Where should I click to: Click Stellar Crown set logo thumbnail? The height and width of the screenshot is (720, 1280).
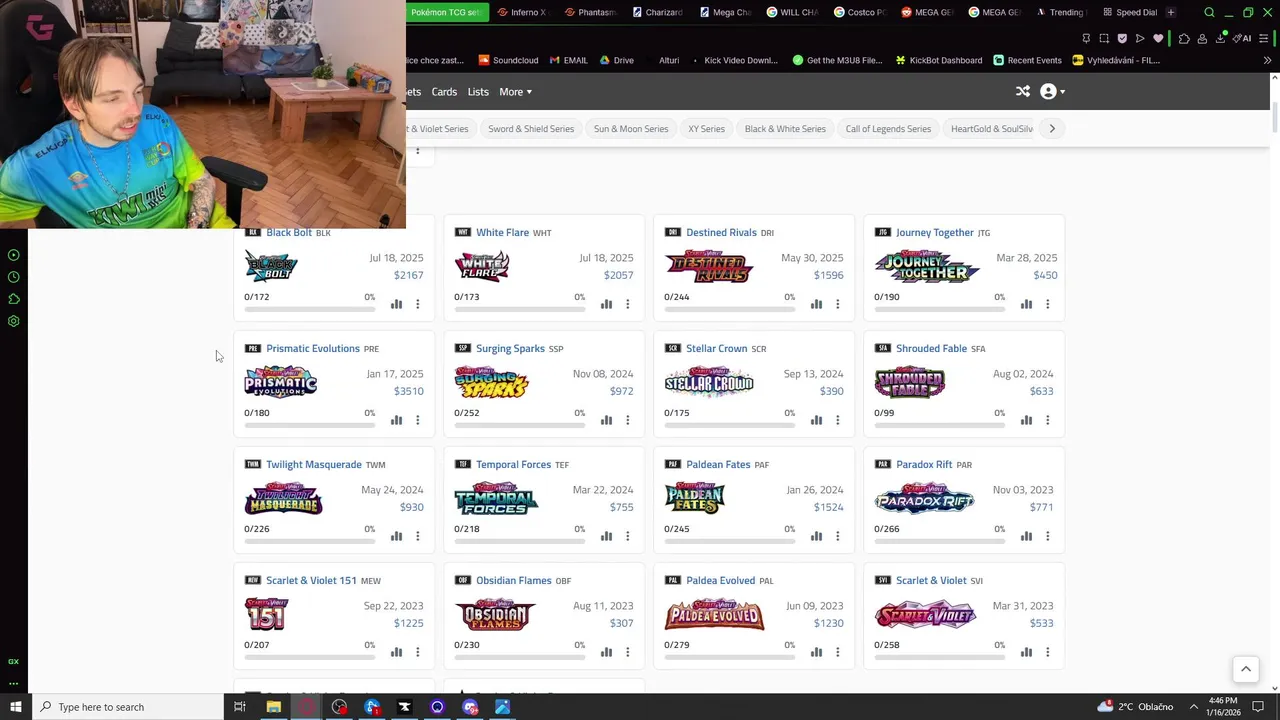click(x=709, y=382)
